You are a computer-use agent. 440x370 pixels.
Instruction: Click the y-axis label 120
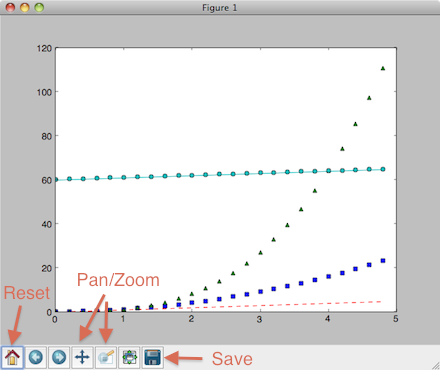click(x=44, y=49)
